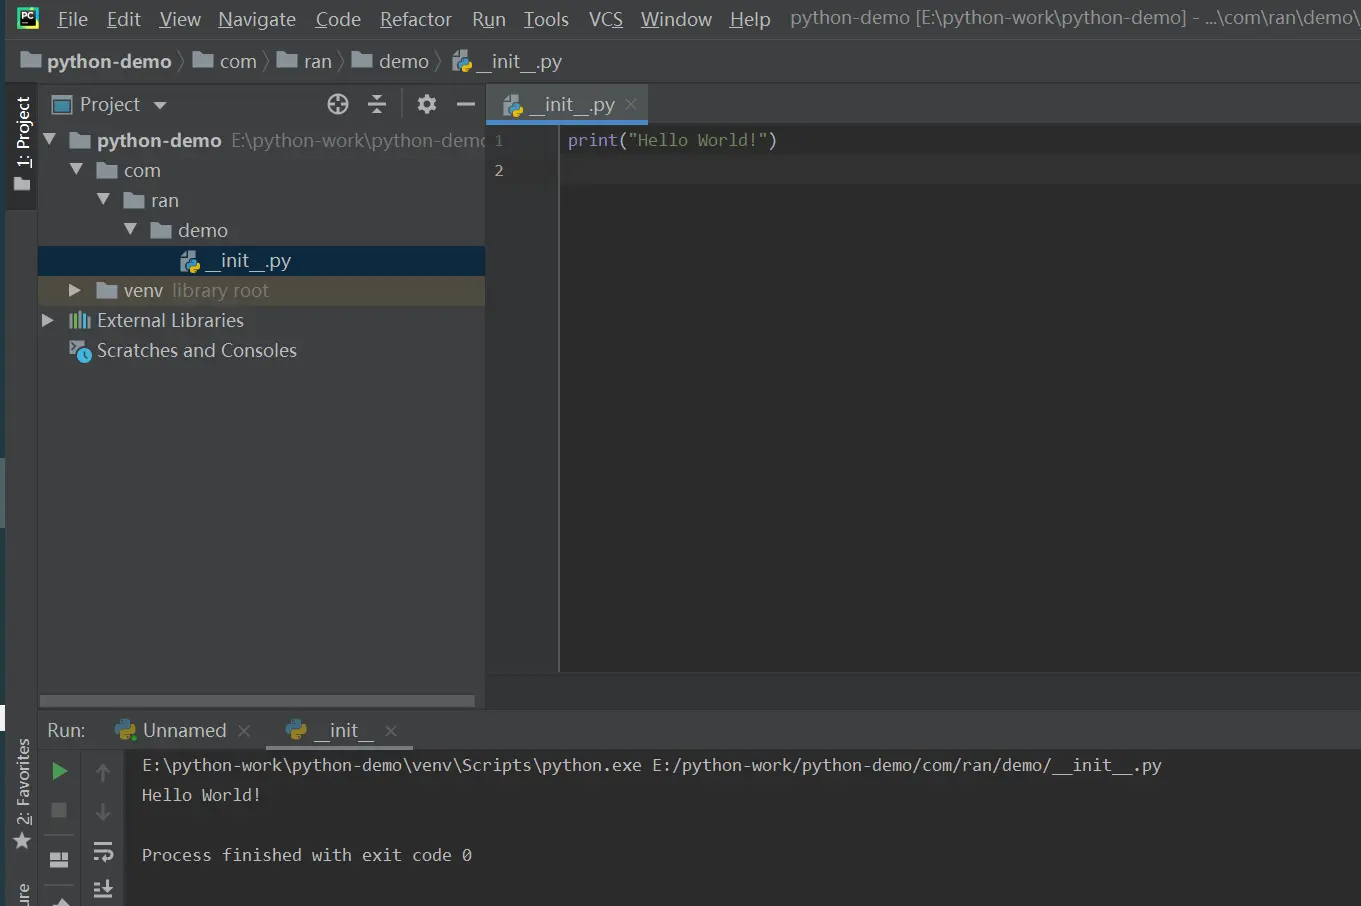Open the Edit menu
Viewport: 1361px width, 906px height.
coord(124,19)
